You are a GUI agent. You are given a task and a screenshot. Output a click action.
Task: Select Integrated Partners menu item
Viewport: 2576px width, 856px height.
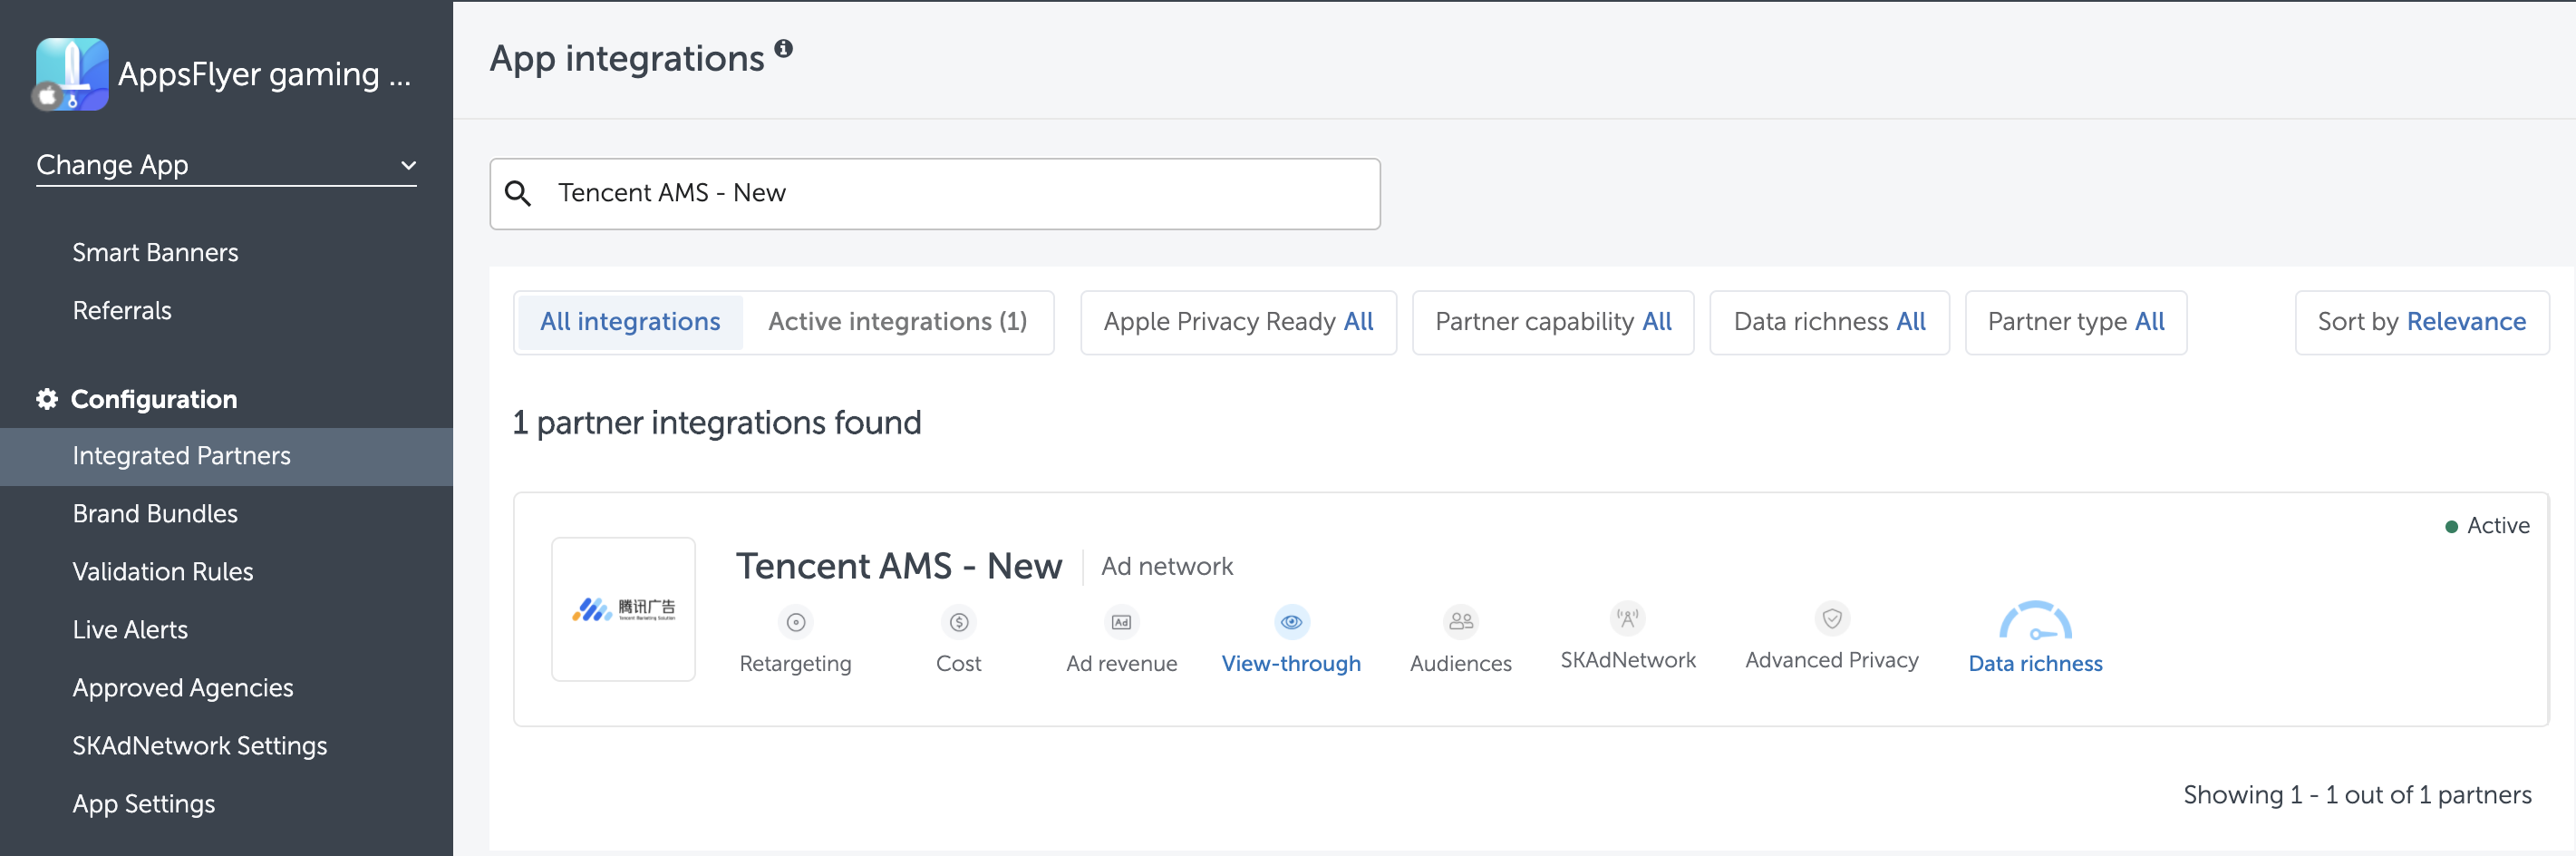(226, 457)
